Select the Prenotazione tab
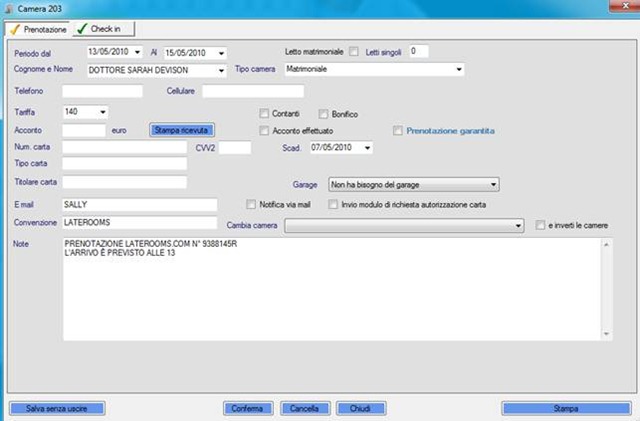 tap(38, 29)
